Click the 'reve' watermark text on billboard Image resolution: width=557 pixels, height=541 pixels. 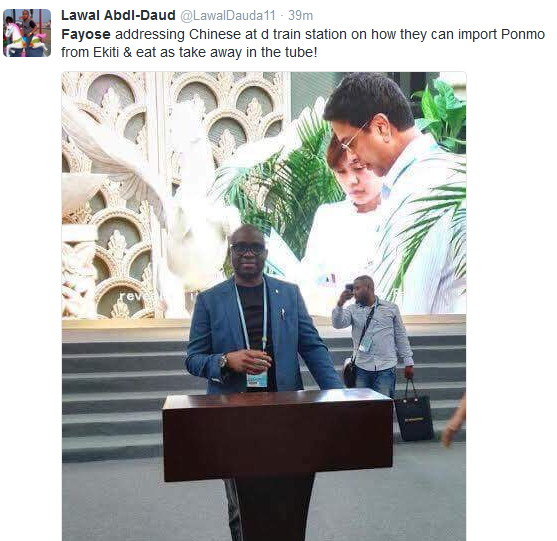134,296
